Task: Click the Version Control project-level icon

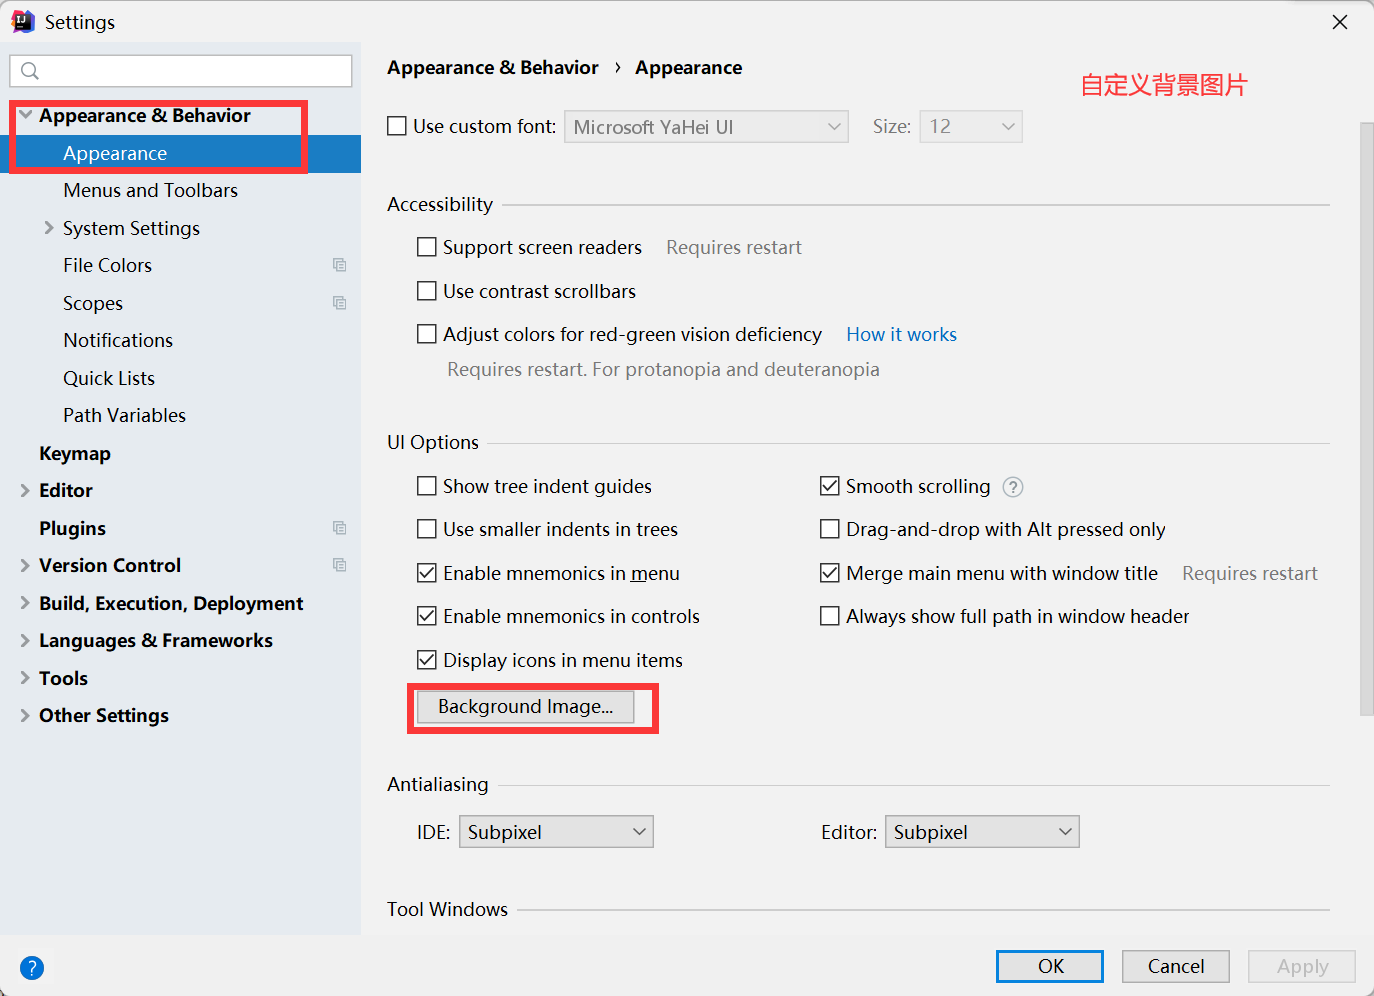Action: click(339, 565)
